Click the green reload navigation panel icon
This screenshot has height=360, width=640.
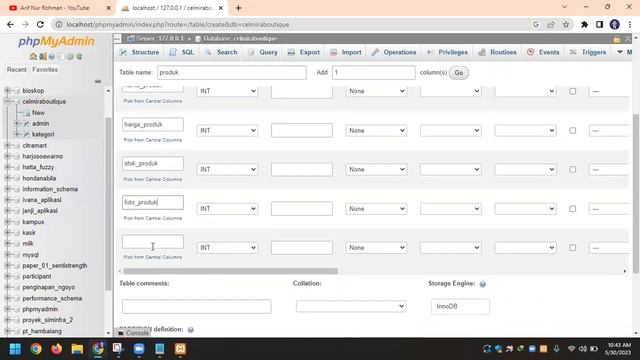[79, 56]
